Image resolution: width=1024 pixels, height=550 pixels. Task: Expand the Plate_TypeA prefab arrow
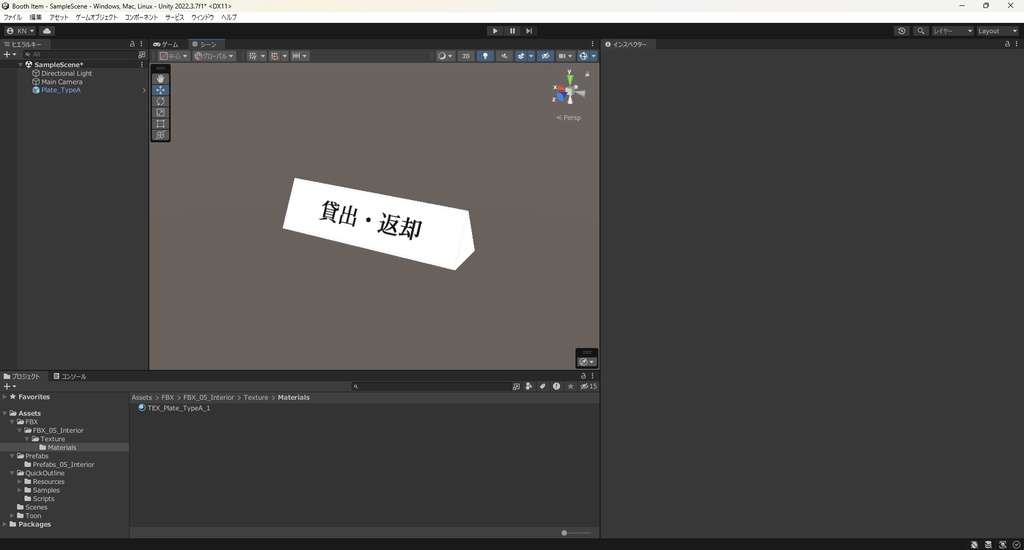point(144,90)
